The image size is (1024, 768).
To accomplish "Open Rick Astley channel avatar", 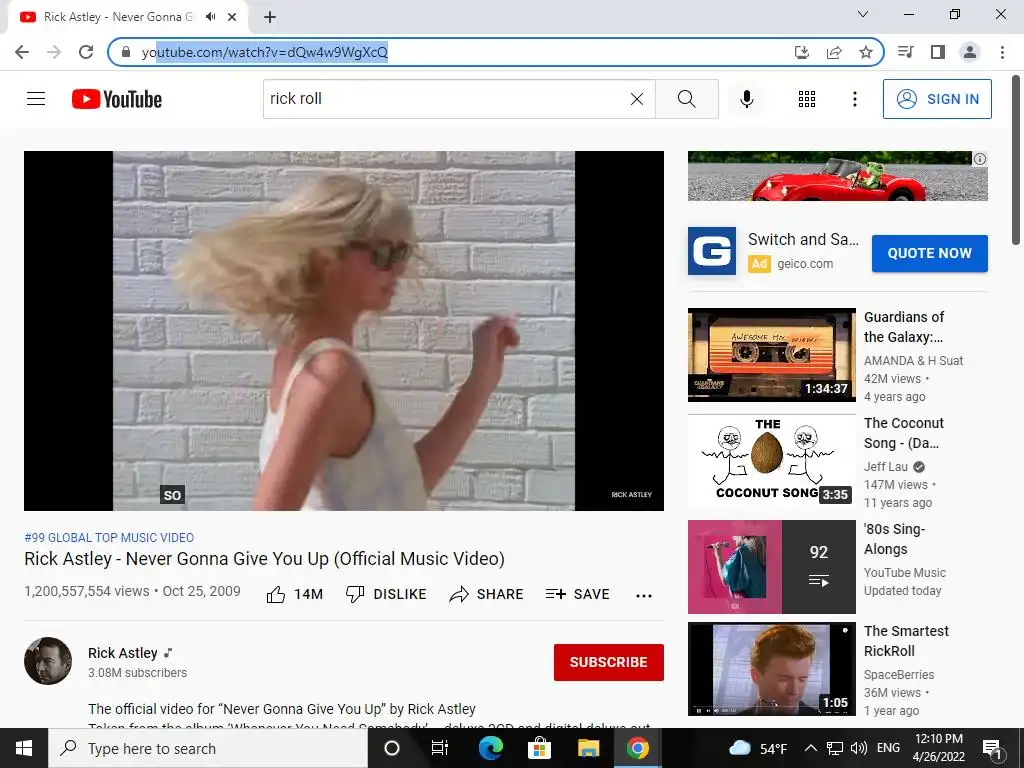I will pyautogui.click(x=48, y=661).
